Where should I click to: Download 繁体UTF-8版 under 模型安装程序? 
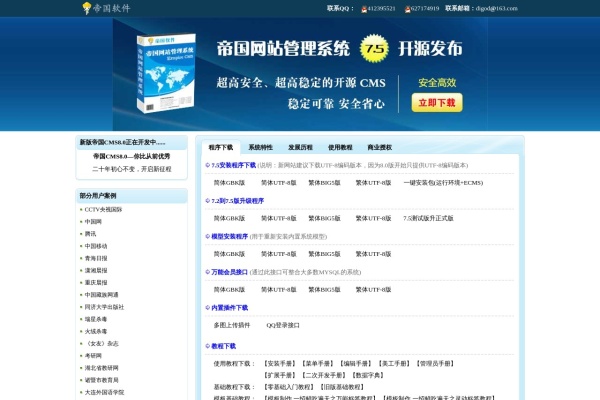click(373, 254)
